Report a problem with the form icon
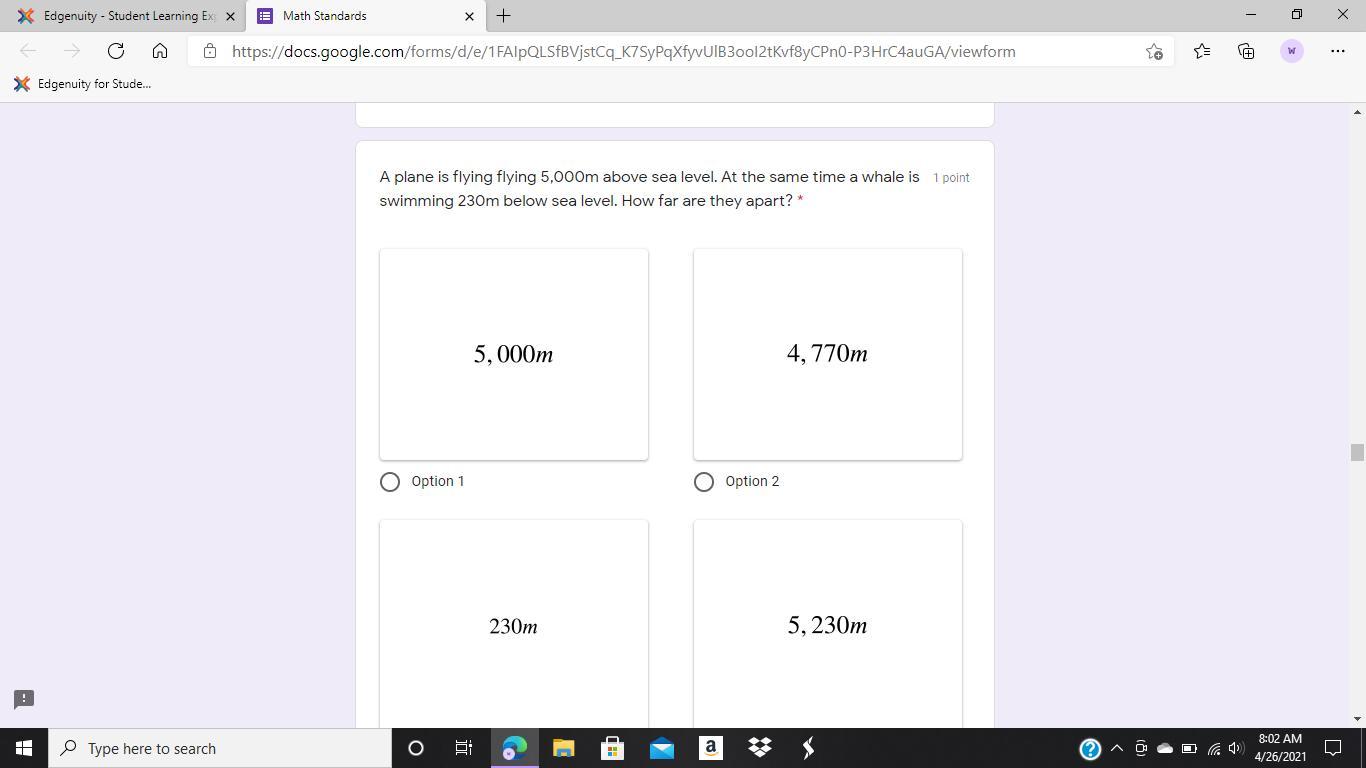Image resolution: width=1366 pixels, height=768 pixels. click(x=24, y=698)
